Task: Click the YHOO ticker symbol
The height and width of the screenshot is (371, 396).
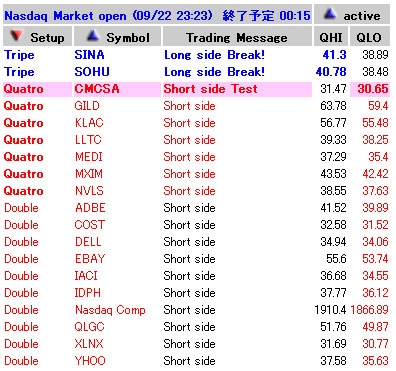Action: coord(90,361)
